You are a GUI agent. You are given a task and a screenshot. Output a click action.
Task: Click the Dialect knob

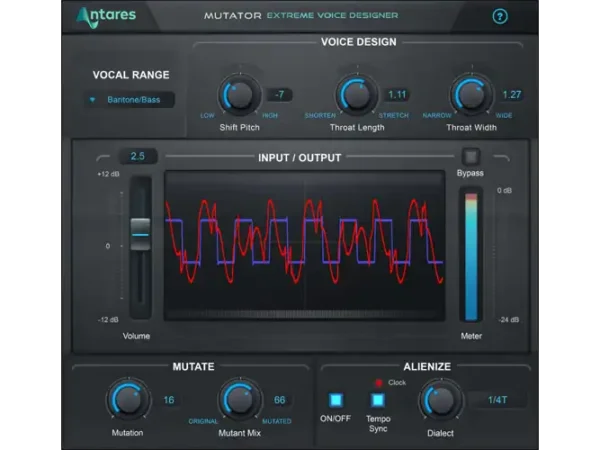441,400
